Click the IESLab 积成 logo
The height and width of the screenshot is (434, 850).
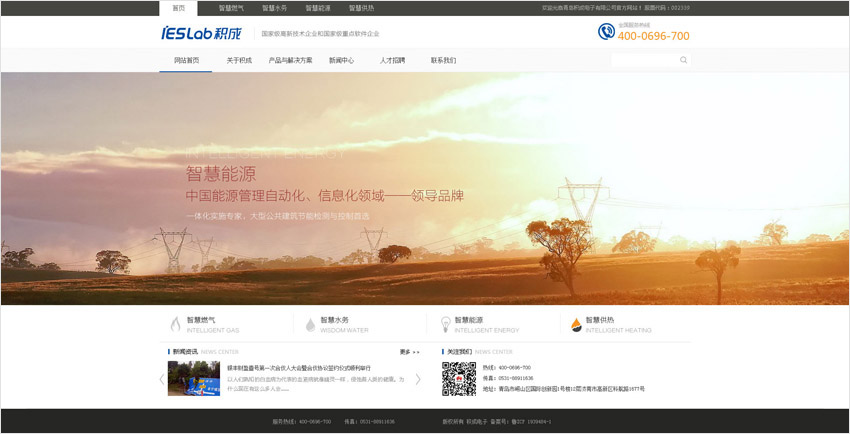click(200, 33)
